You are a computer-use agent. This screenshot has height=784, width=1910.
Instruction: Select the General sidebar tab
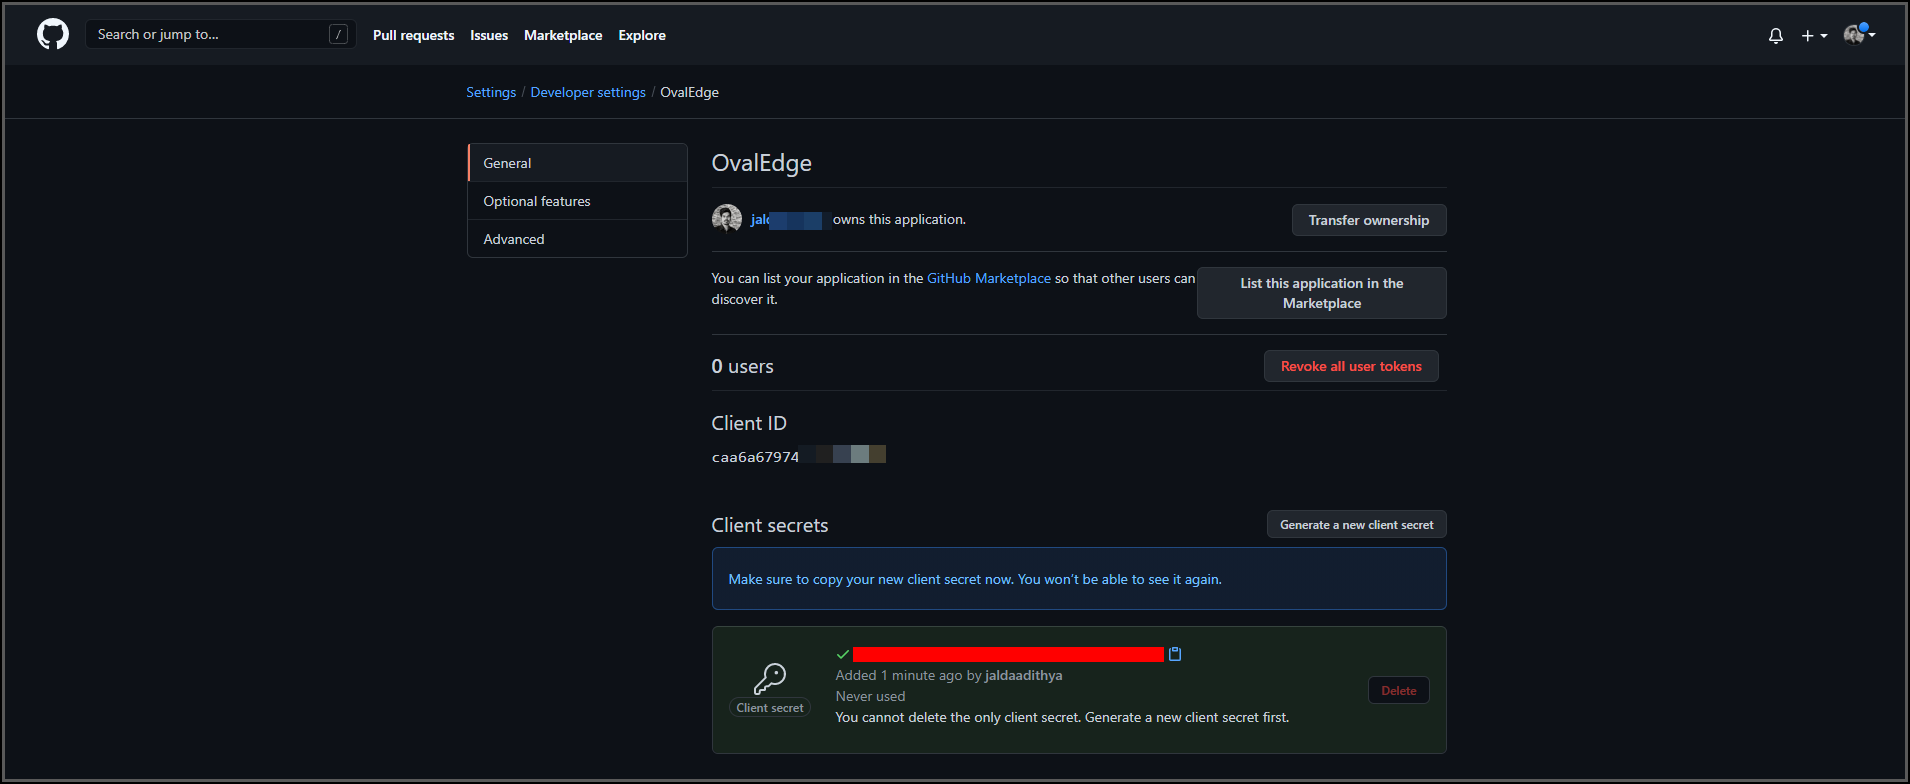point(577,163)
